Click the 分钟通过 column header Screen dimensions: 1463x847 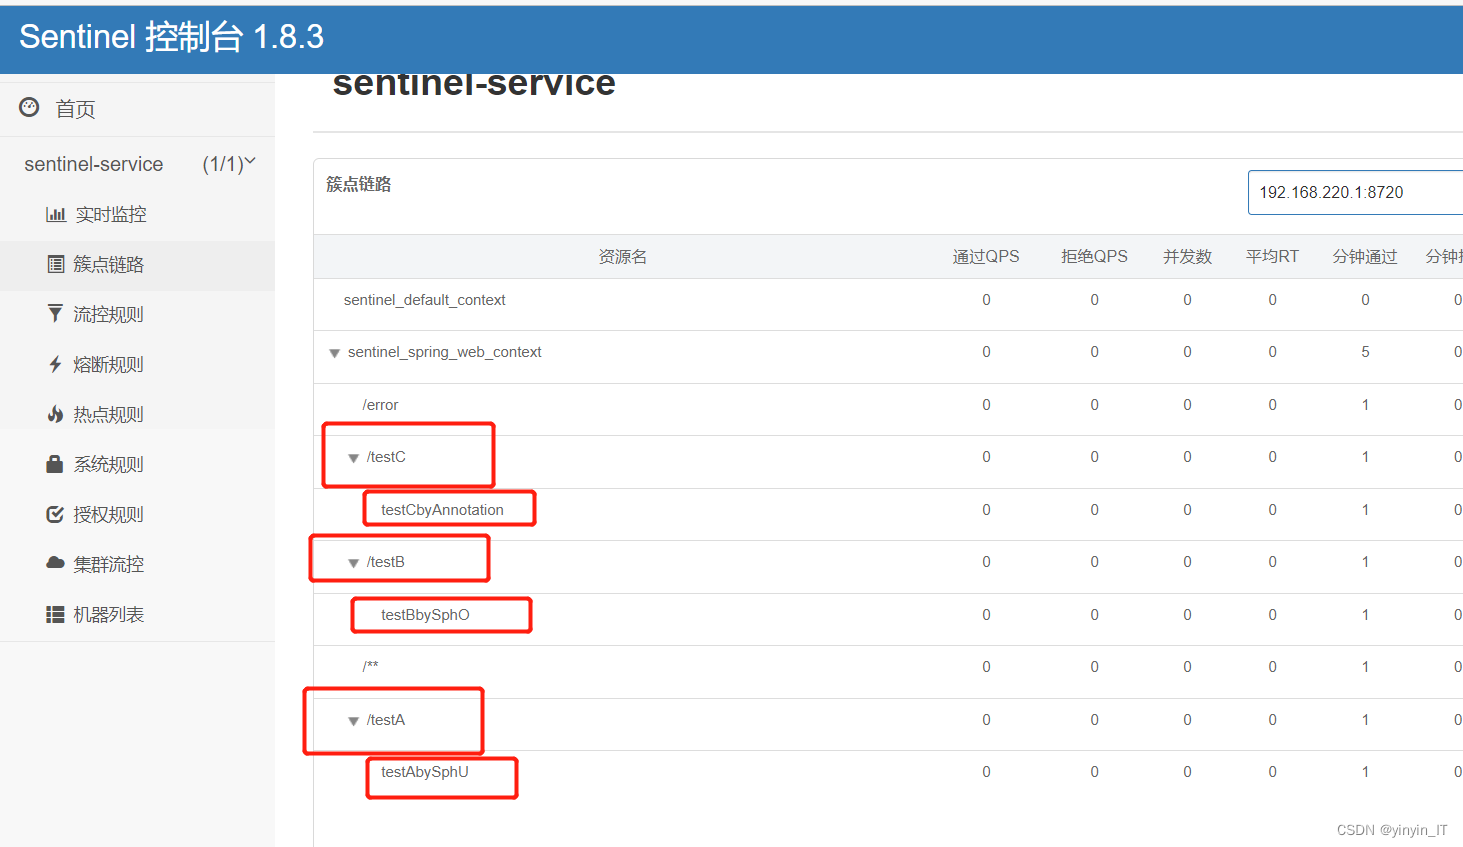pos(1365,257)
